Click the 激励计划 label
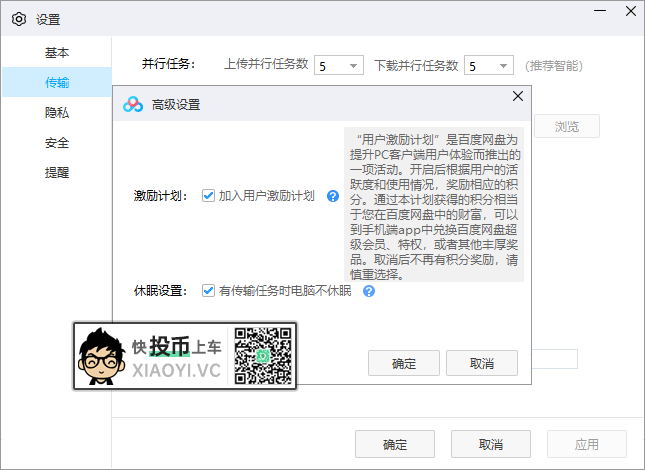This screenshot has width=645, height=470. 161,196
